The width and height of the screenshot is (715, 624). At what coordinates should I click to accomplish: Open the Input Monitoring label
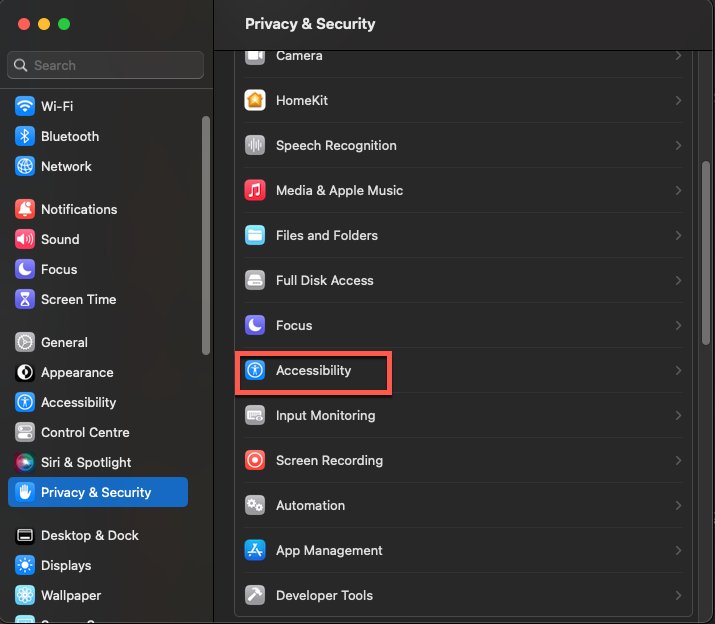coord(326,416)
